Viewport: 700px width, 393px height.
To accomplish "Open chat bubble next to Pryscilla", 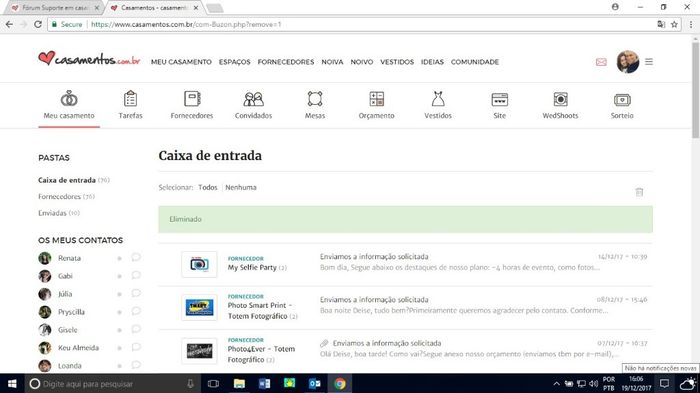I will 136,311.
